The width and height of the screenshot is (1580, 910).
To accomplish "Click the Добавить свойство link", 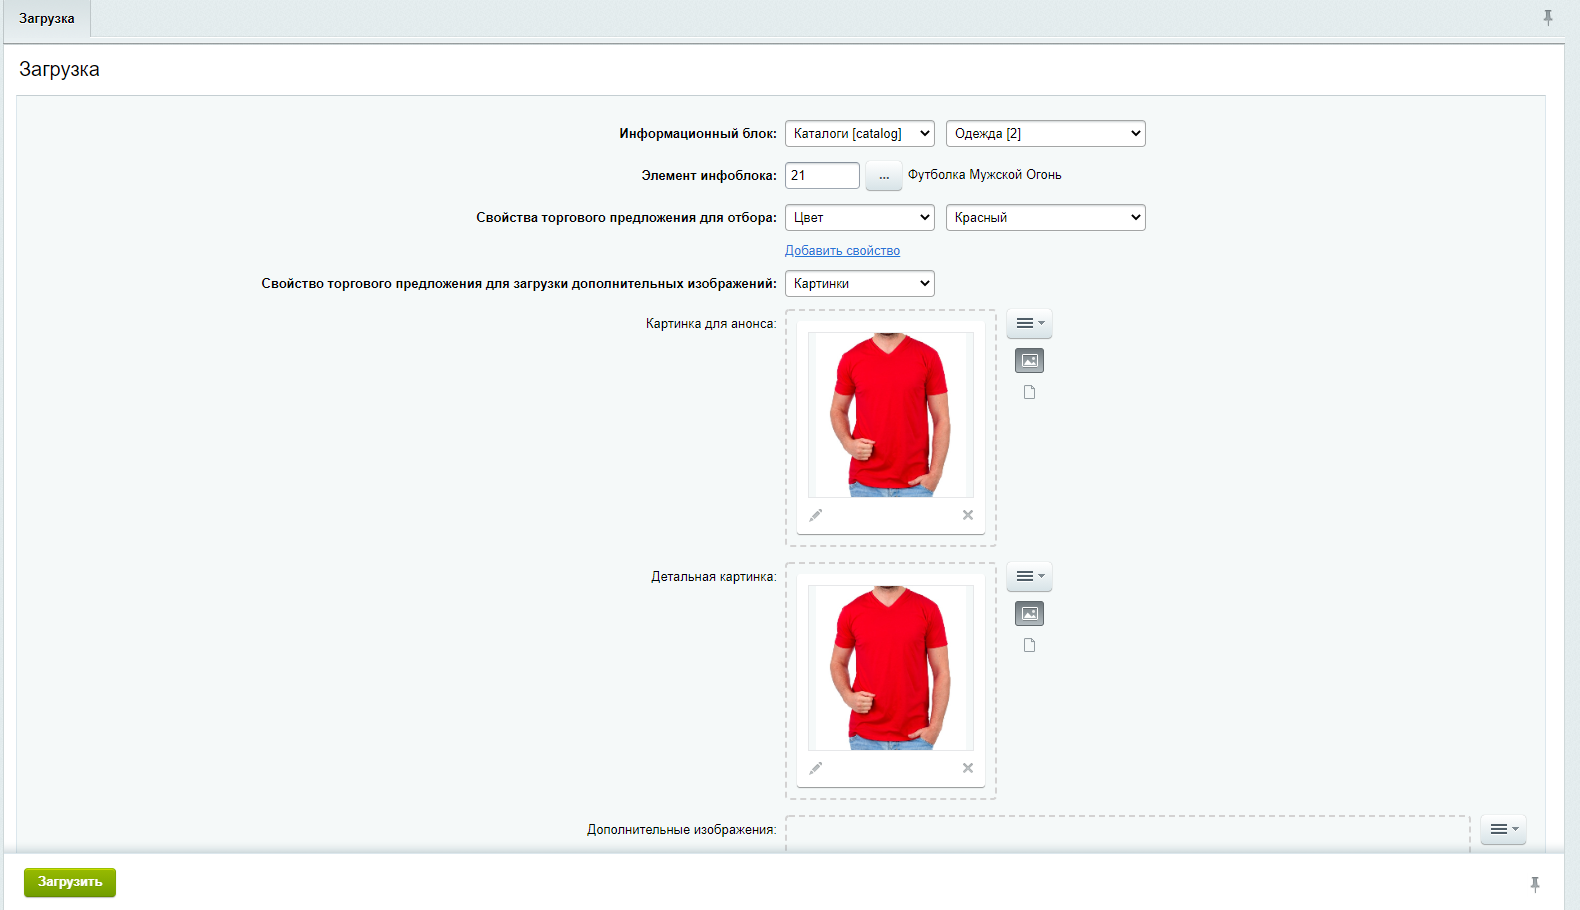I will pyautogui.click(x=842, y=251).
